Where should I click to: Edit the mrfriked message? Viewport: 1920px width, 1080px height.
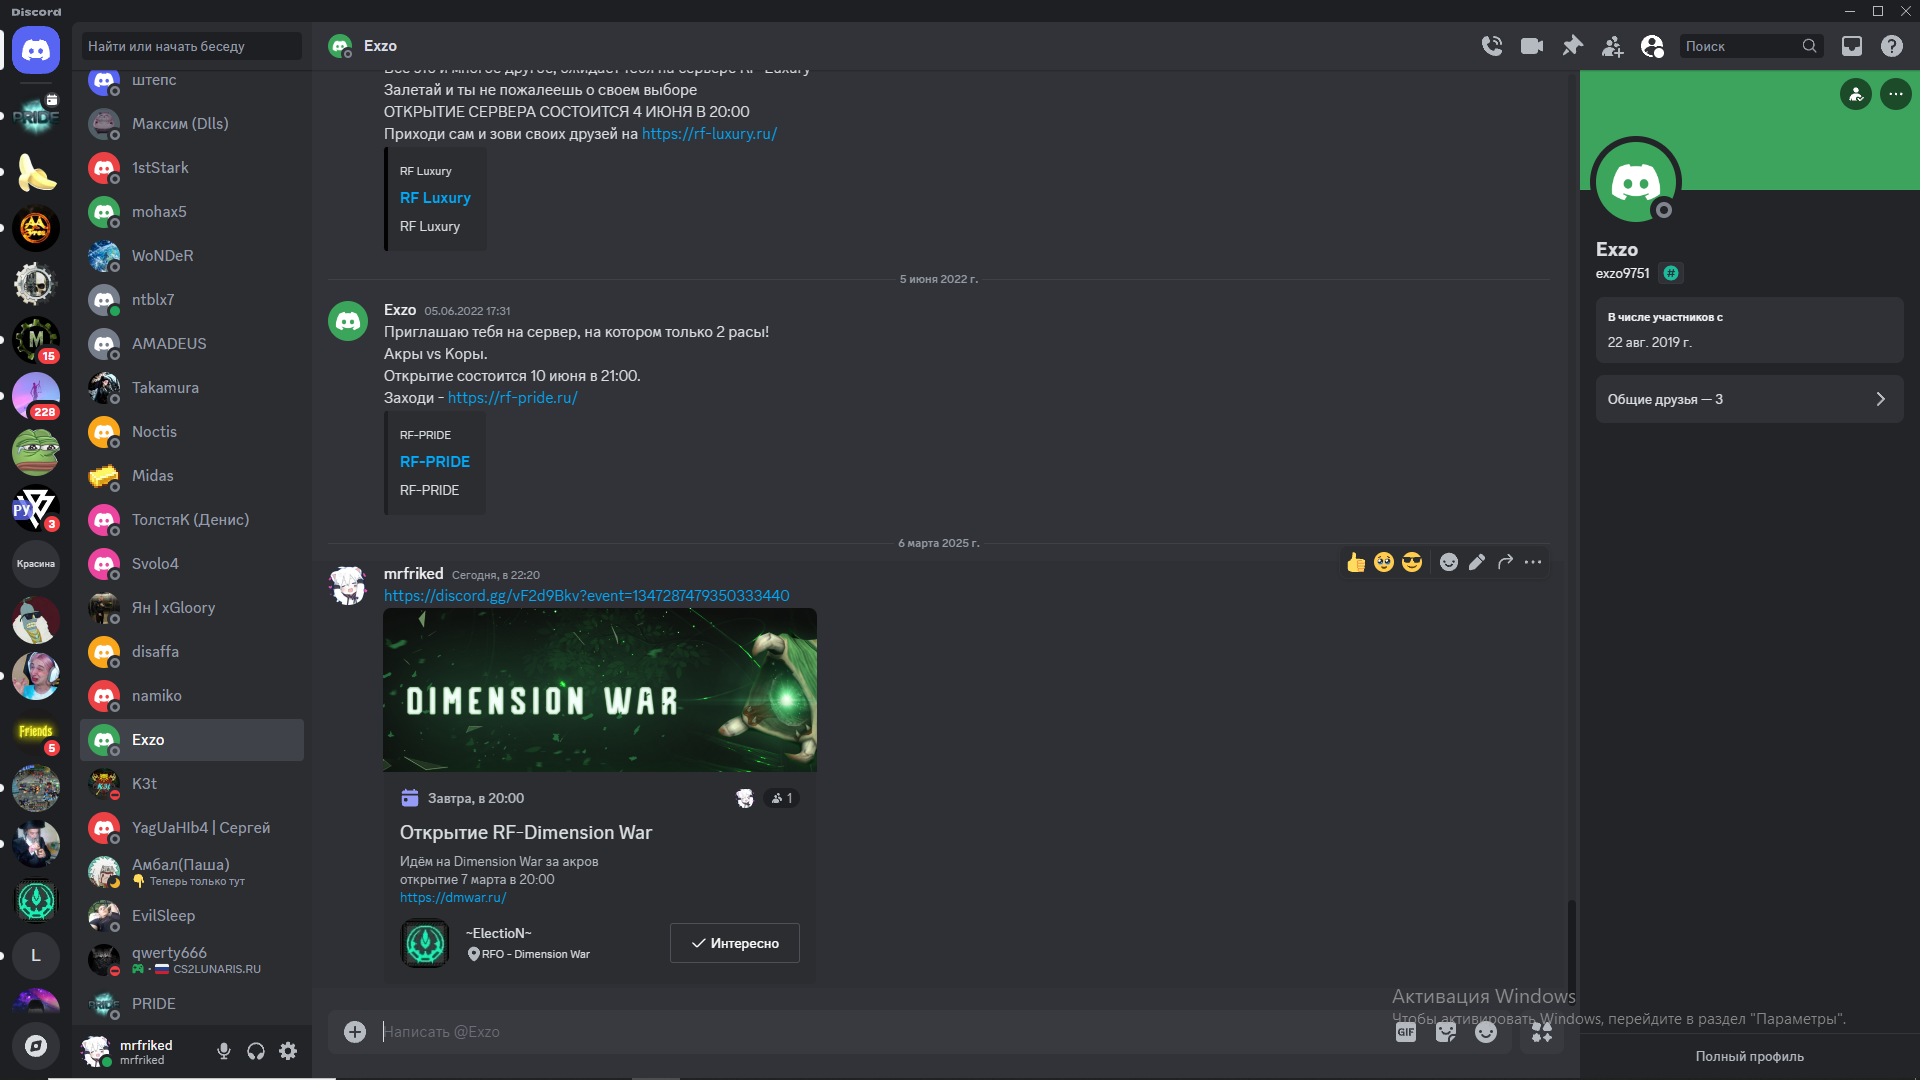1477,562
